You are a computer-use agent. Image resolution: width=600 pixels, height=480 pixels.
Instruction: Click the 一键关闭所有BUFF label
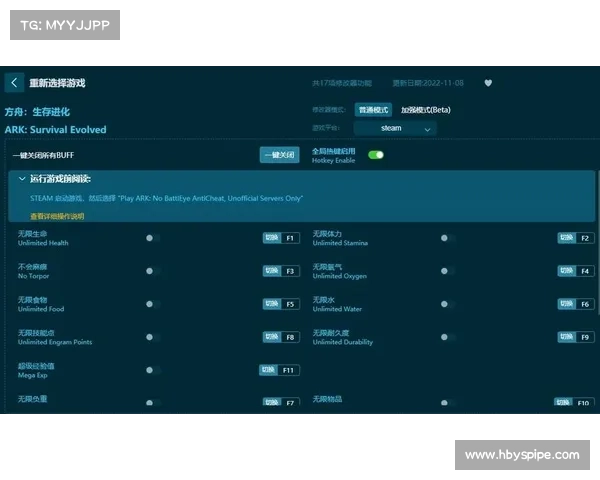[x=43, y=155]
